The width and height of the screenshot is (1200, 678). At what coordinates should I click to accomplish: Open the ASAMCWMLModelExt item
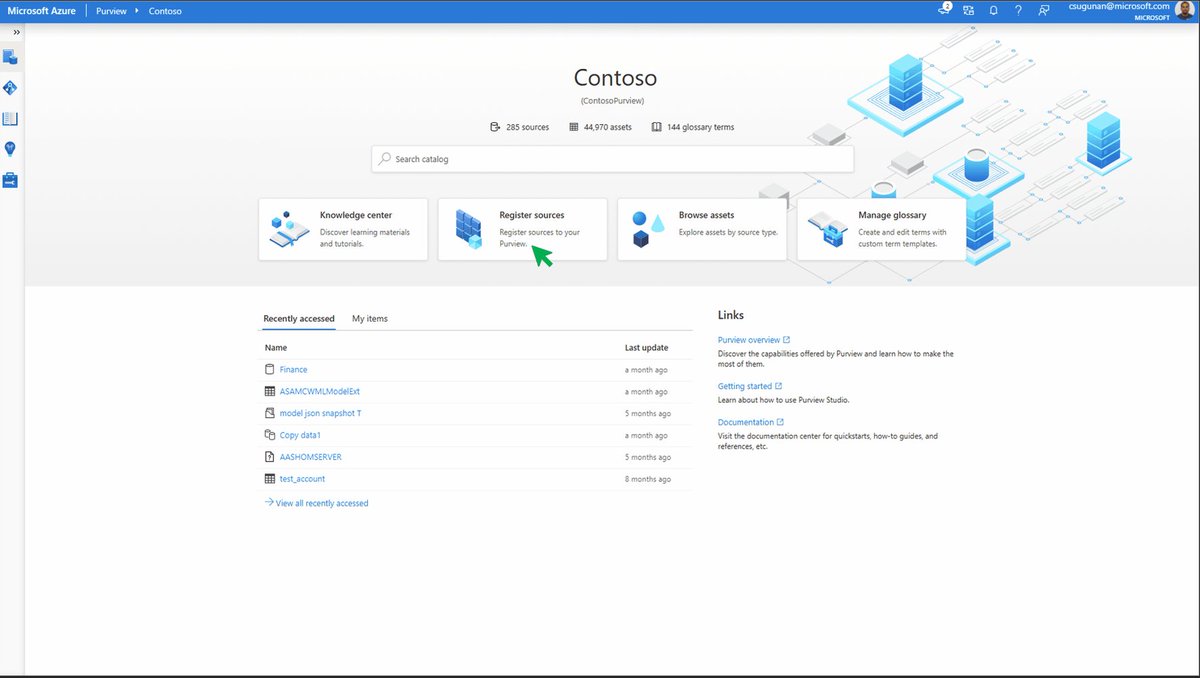[320, 392]
